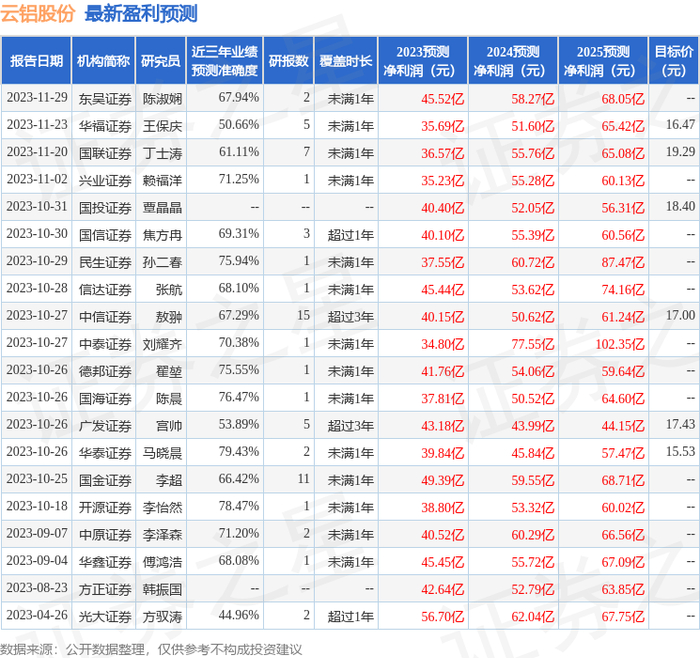The height and width of the screenshot is (658, 700).
Task: Click the 2024预测净利润 column header
Action: (x=513, y=61)
